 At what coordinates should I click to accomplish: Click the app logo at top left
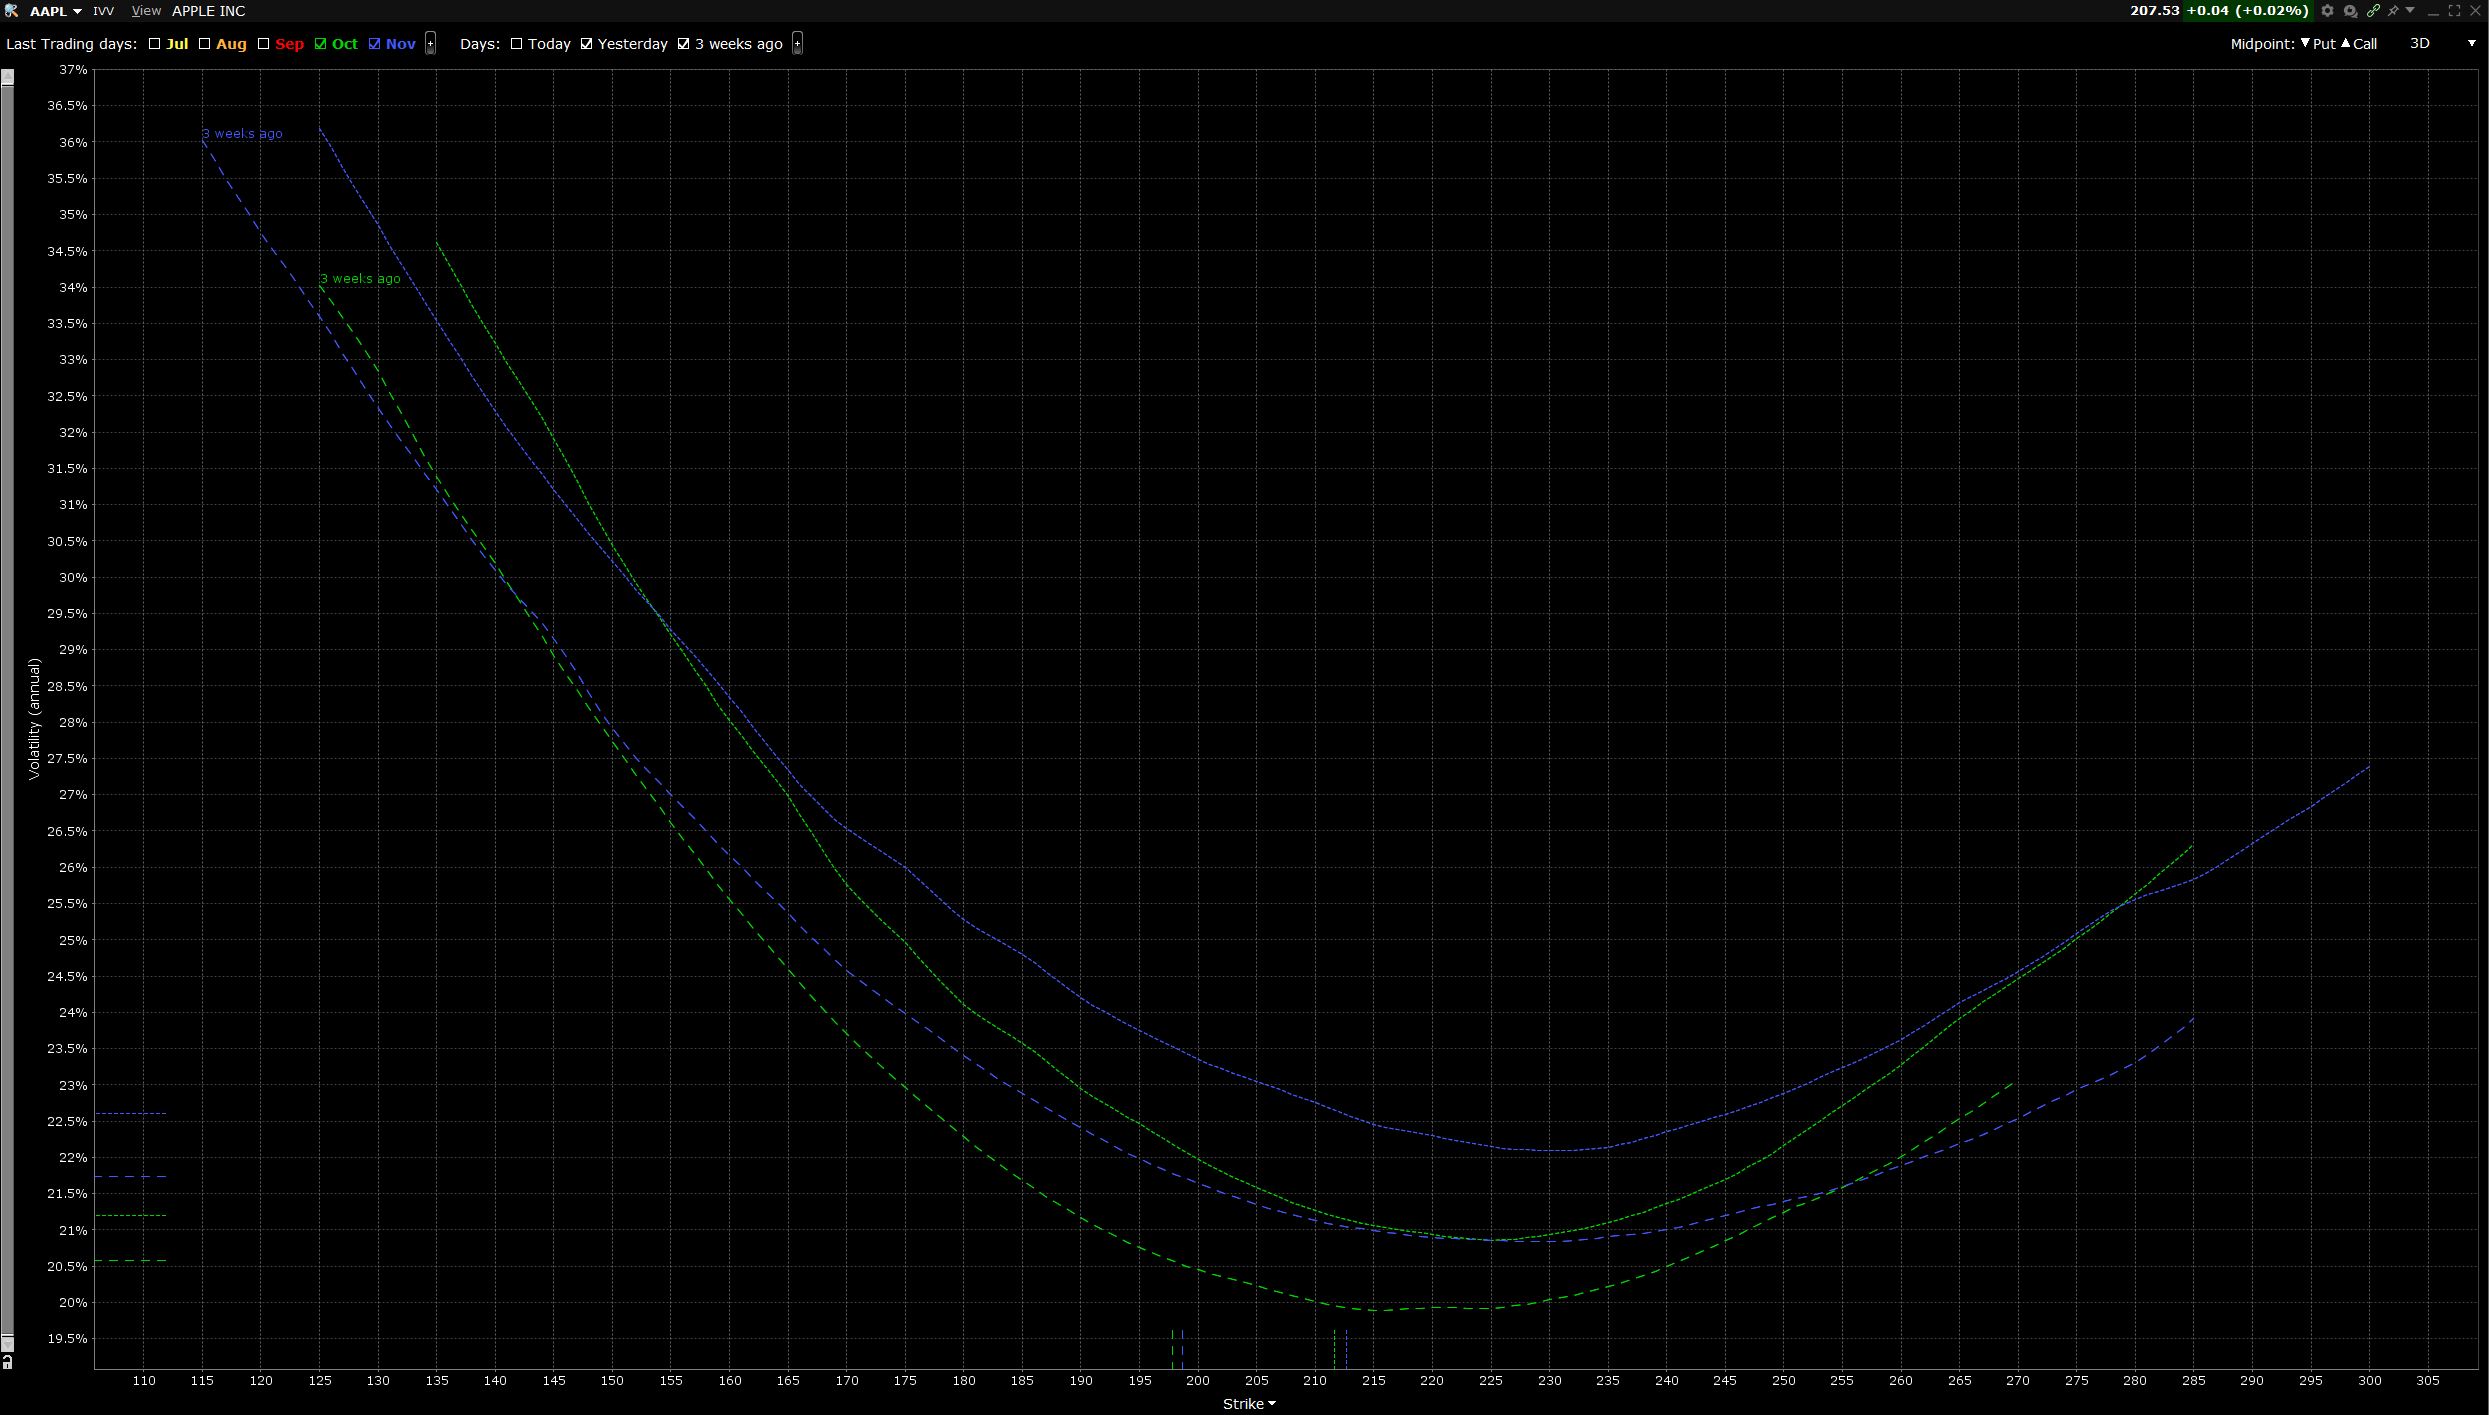(x=11, y=11)
